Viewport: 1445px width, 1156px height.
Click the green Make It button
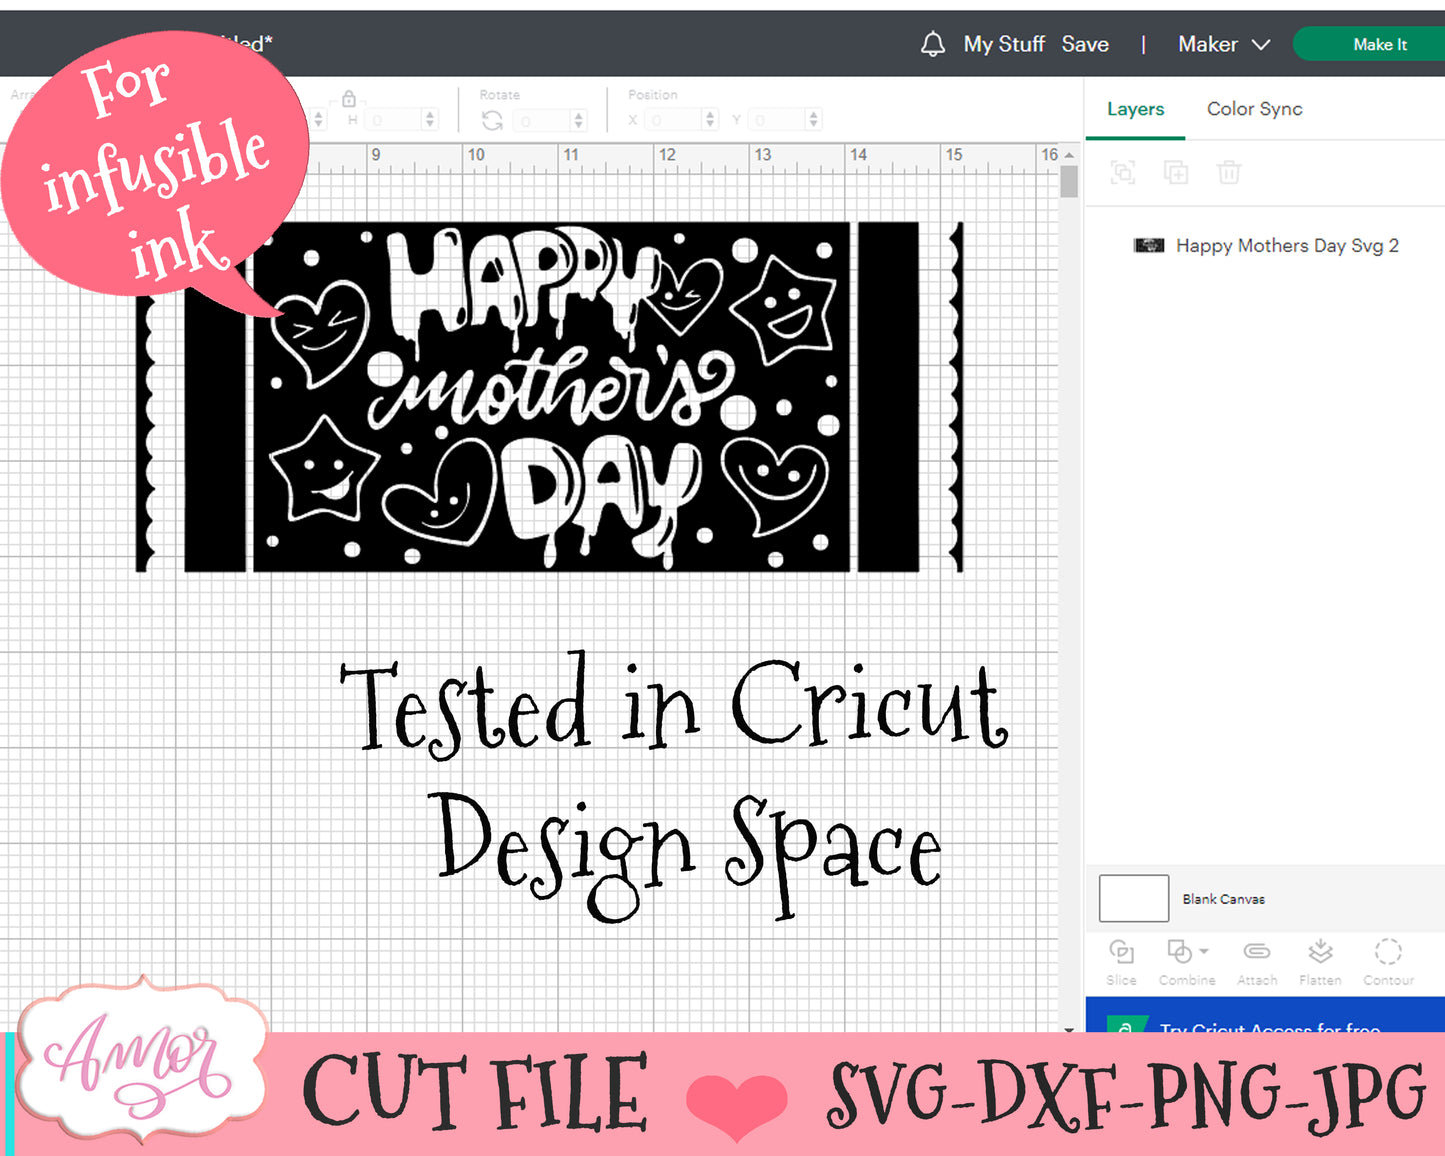coord(1378,44)
